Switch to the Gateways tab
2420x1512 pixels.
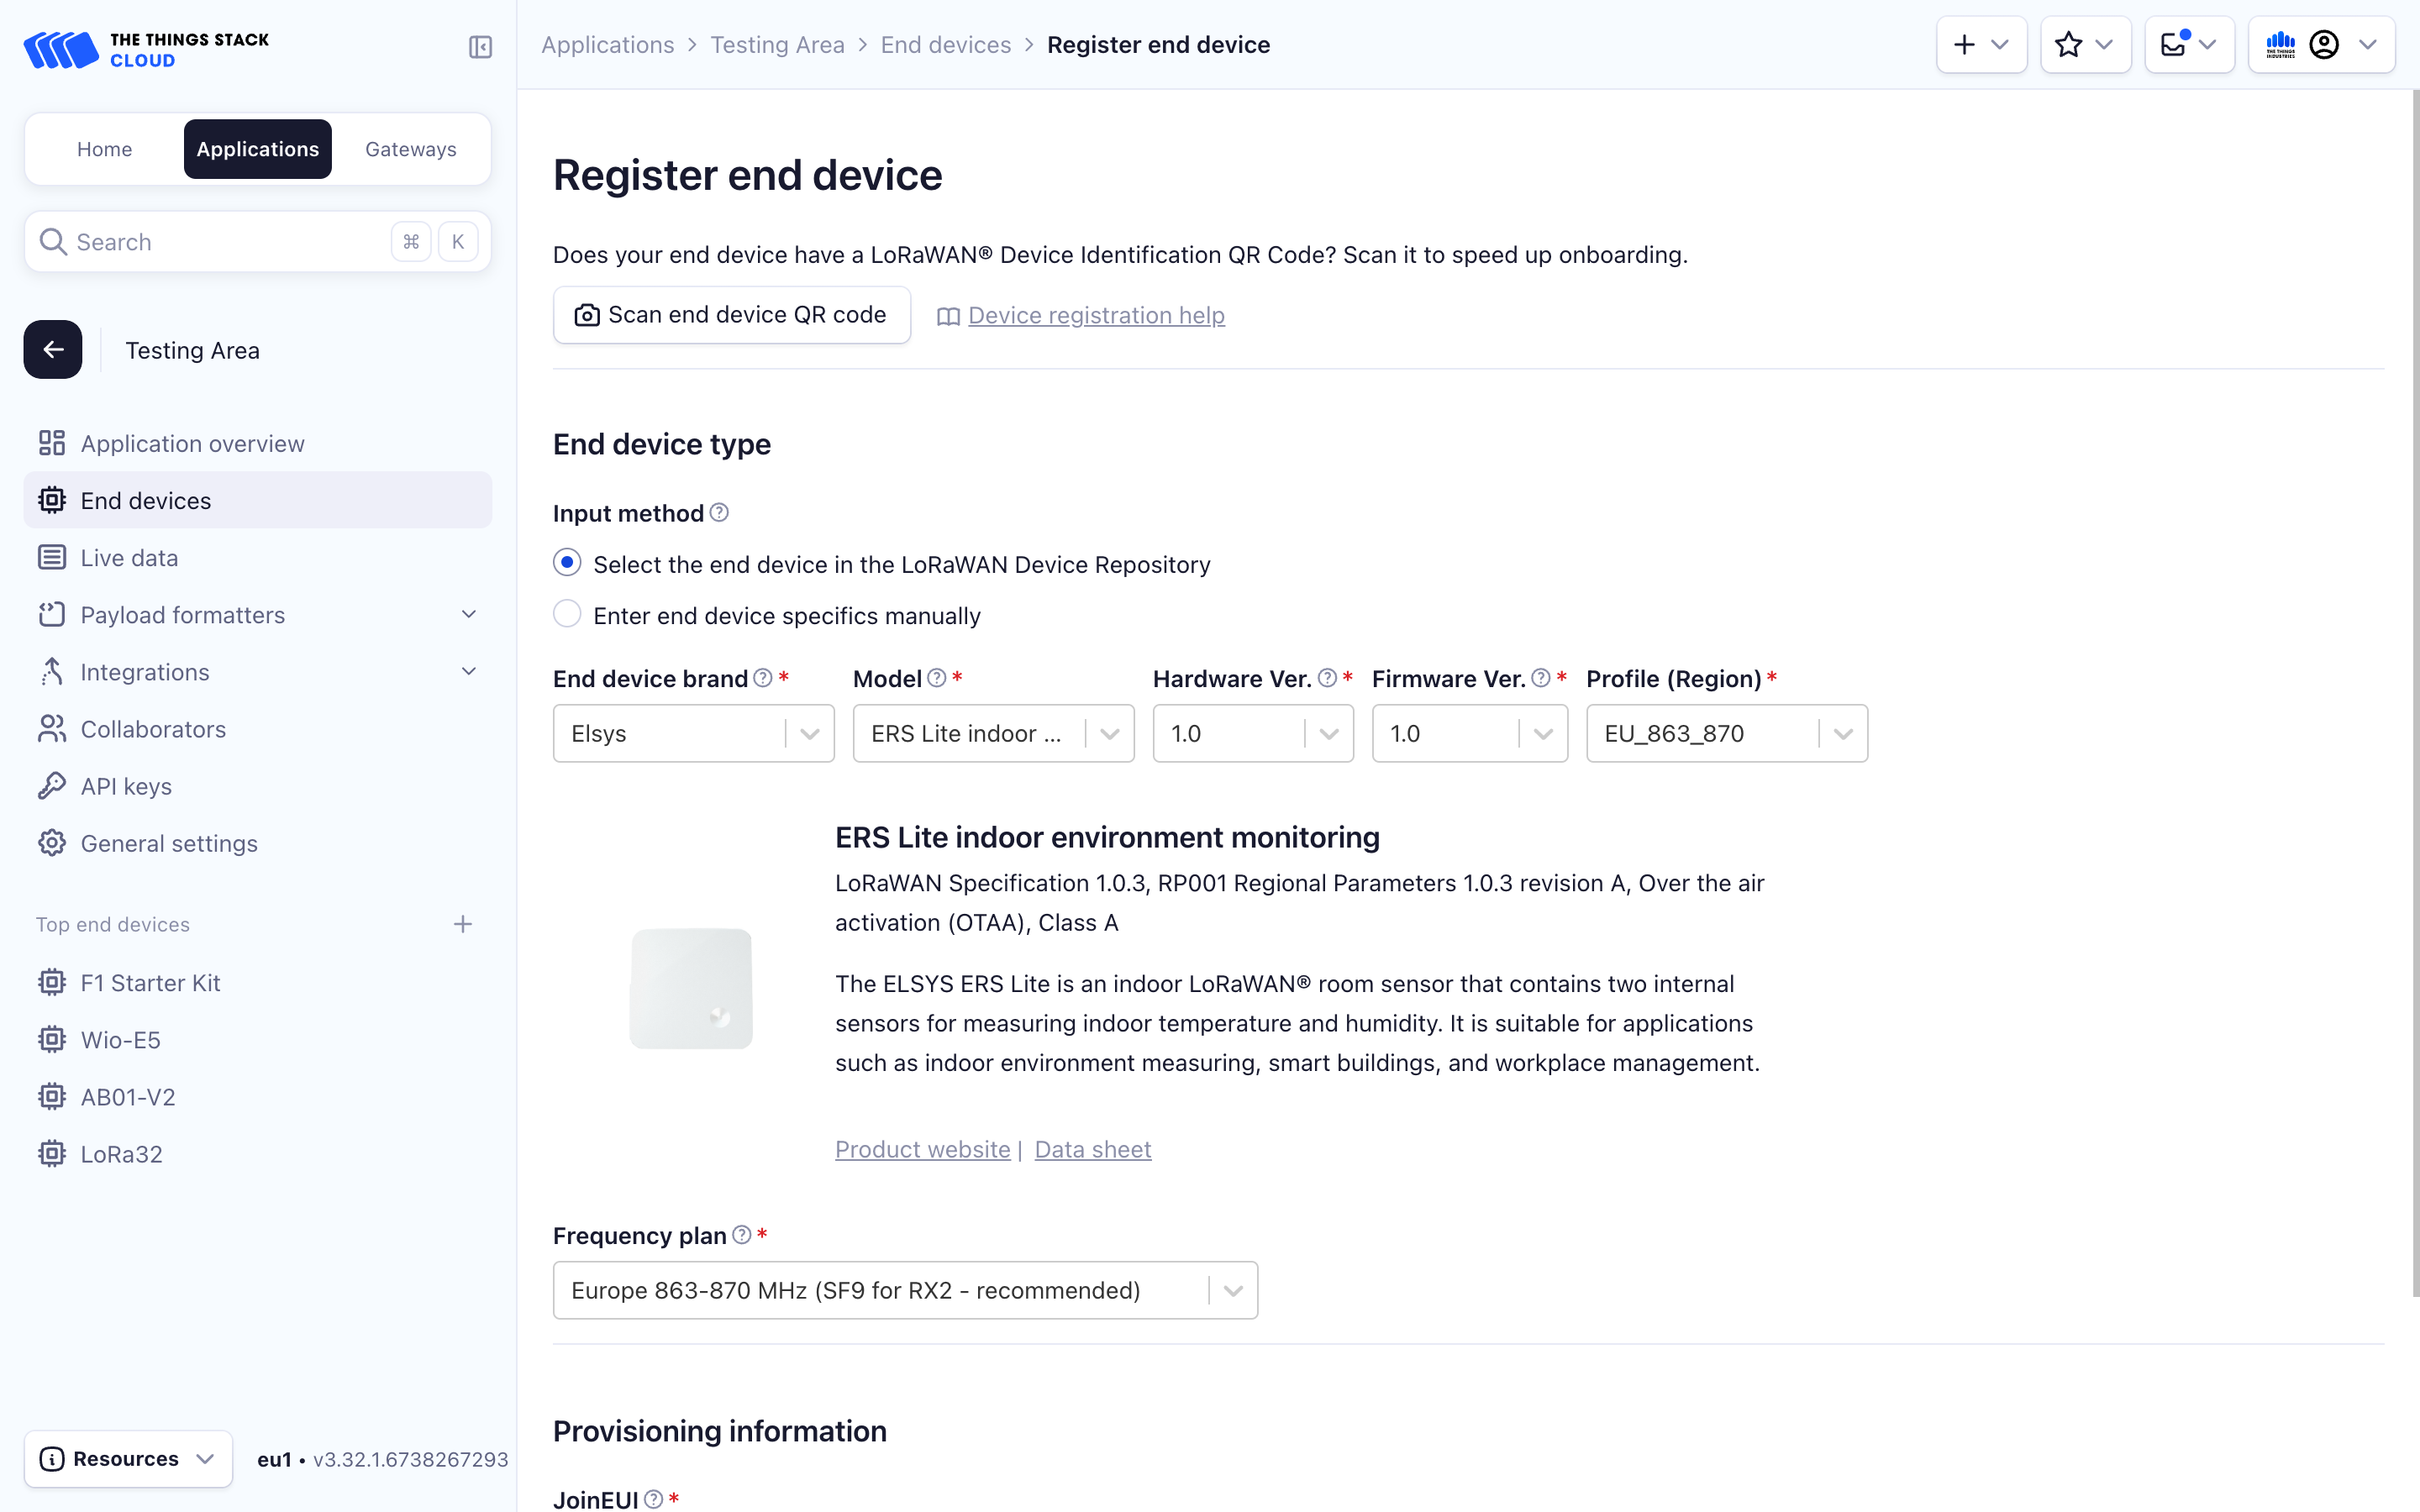click(x=410, y=148)
